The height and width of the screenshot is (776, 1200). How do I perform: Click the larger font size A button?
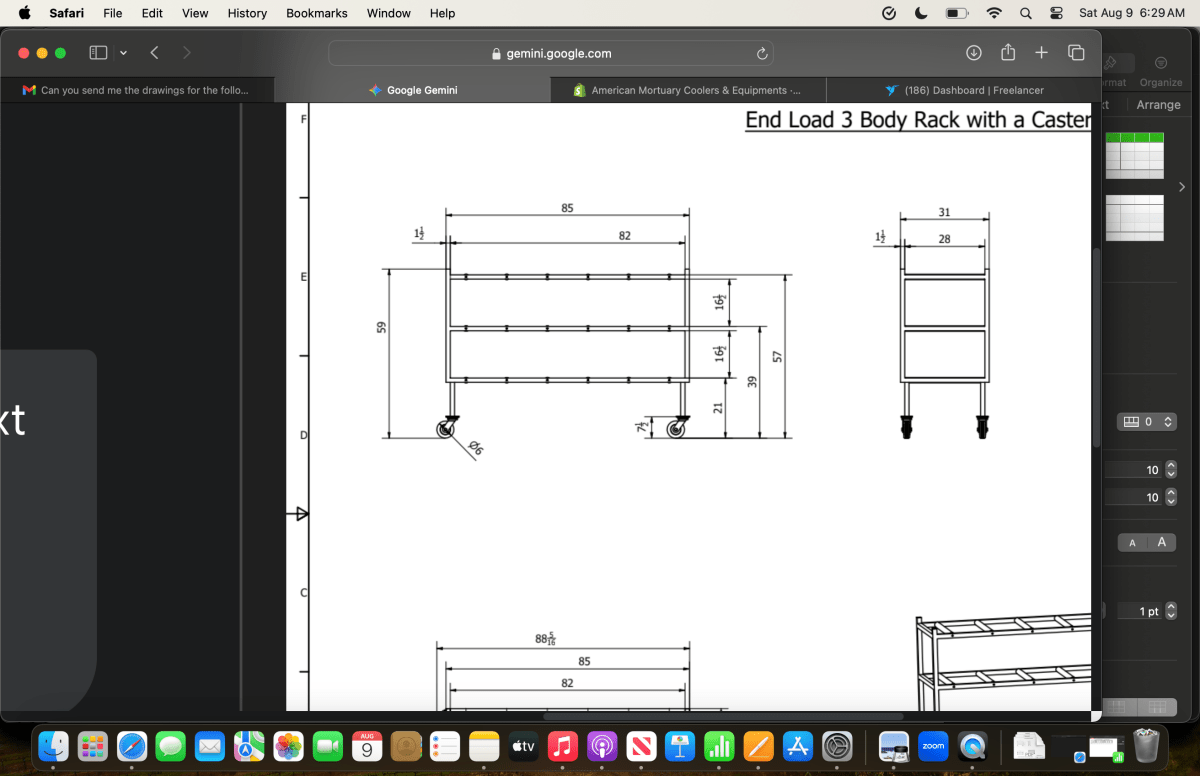coord(1161,542)
